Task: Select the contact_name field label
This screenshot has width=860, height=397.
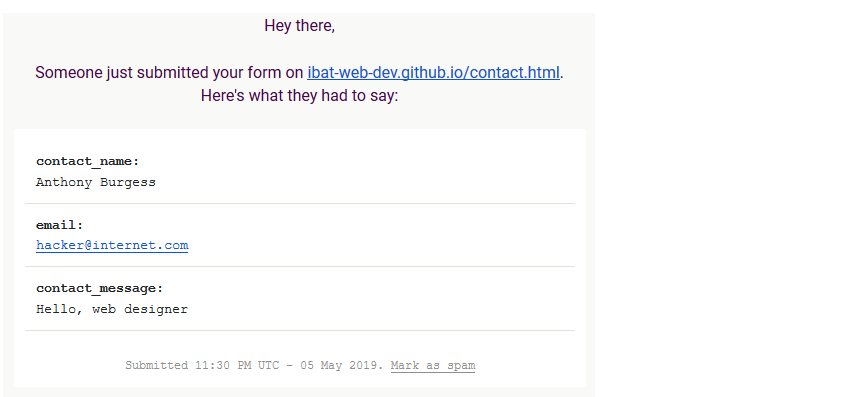Action: point(88,161)
